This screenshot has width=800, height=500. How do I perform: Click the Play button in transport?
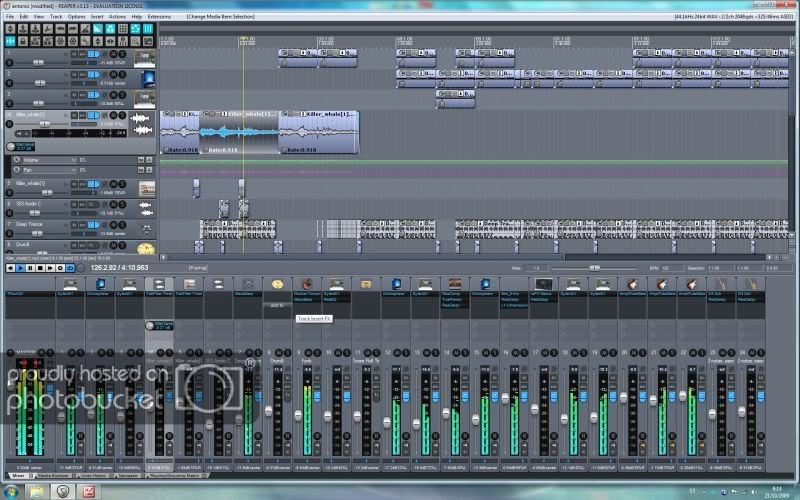click(20, 268)
